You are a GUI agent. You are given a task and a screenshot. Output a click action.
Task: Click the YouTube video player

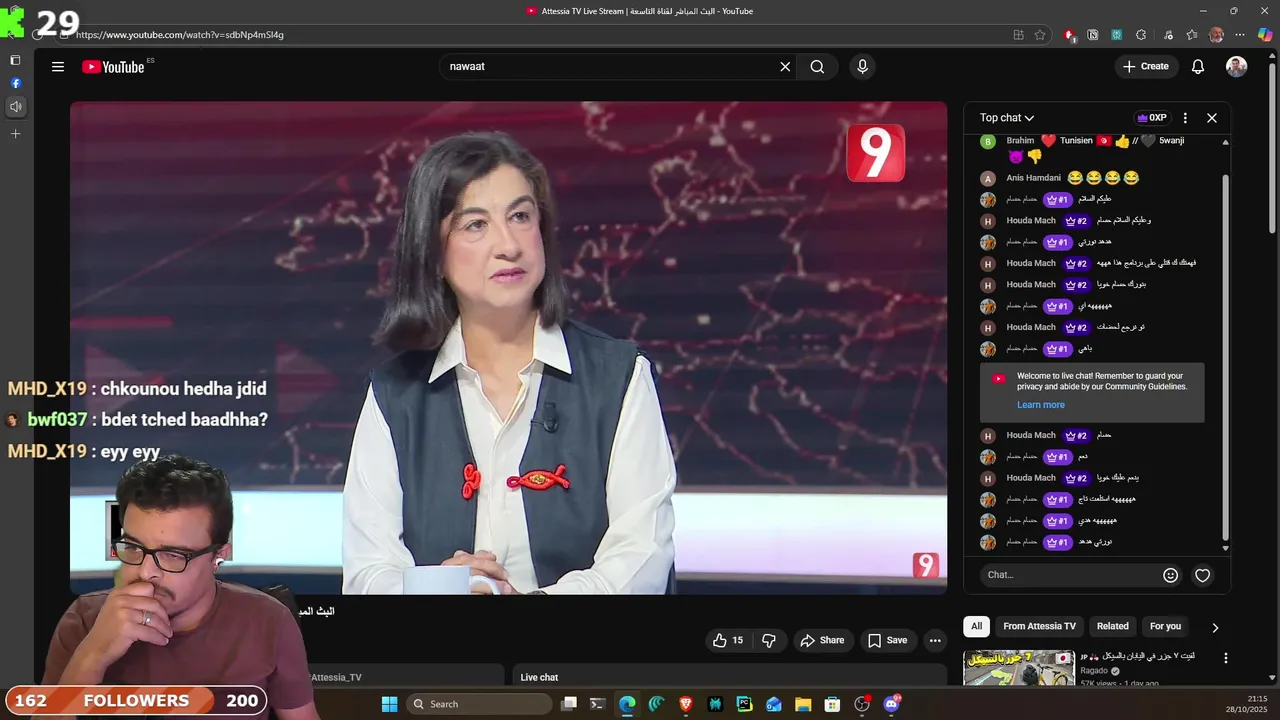click(508, 348)
